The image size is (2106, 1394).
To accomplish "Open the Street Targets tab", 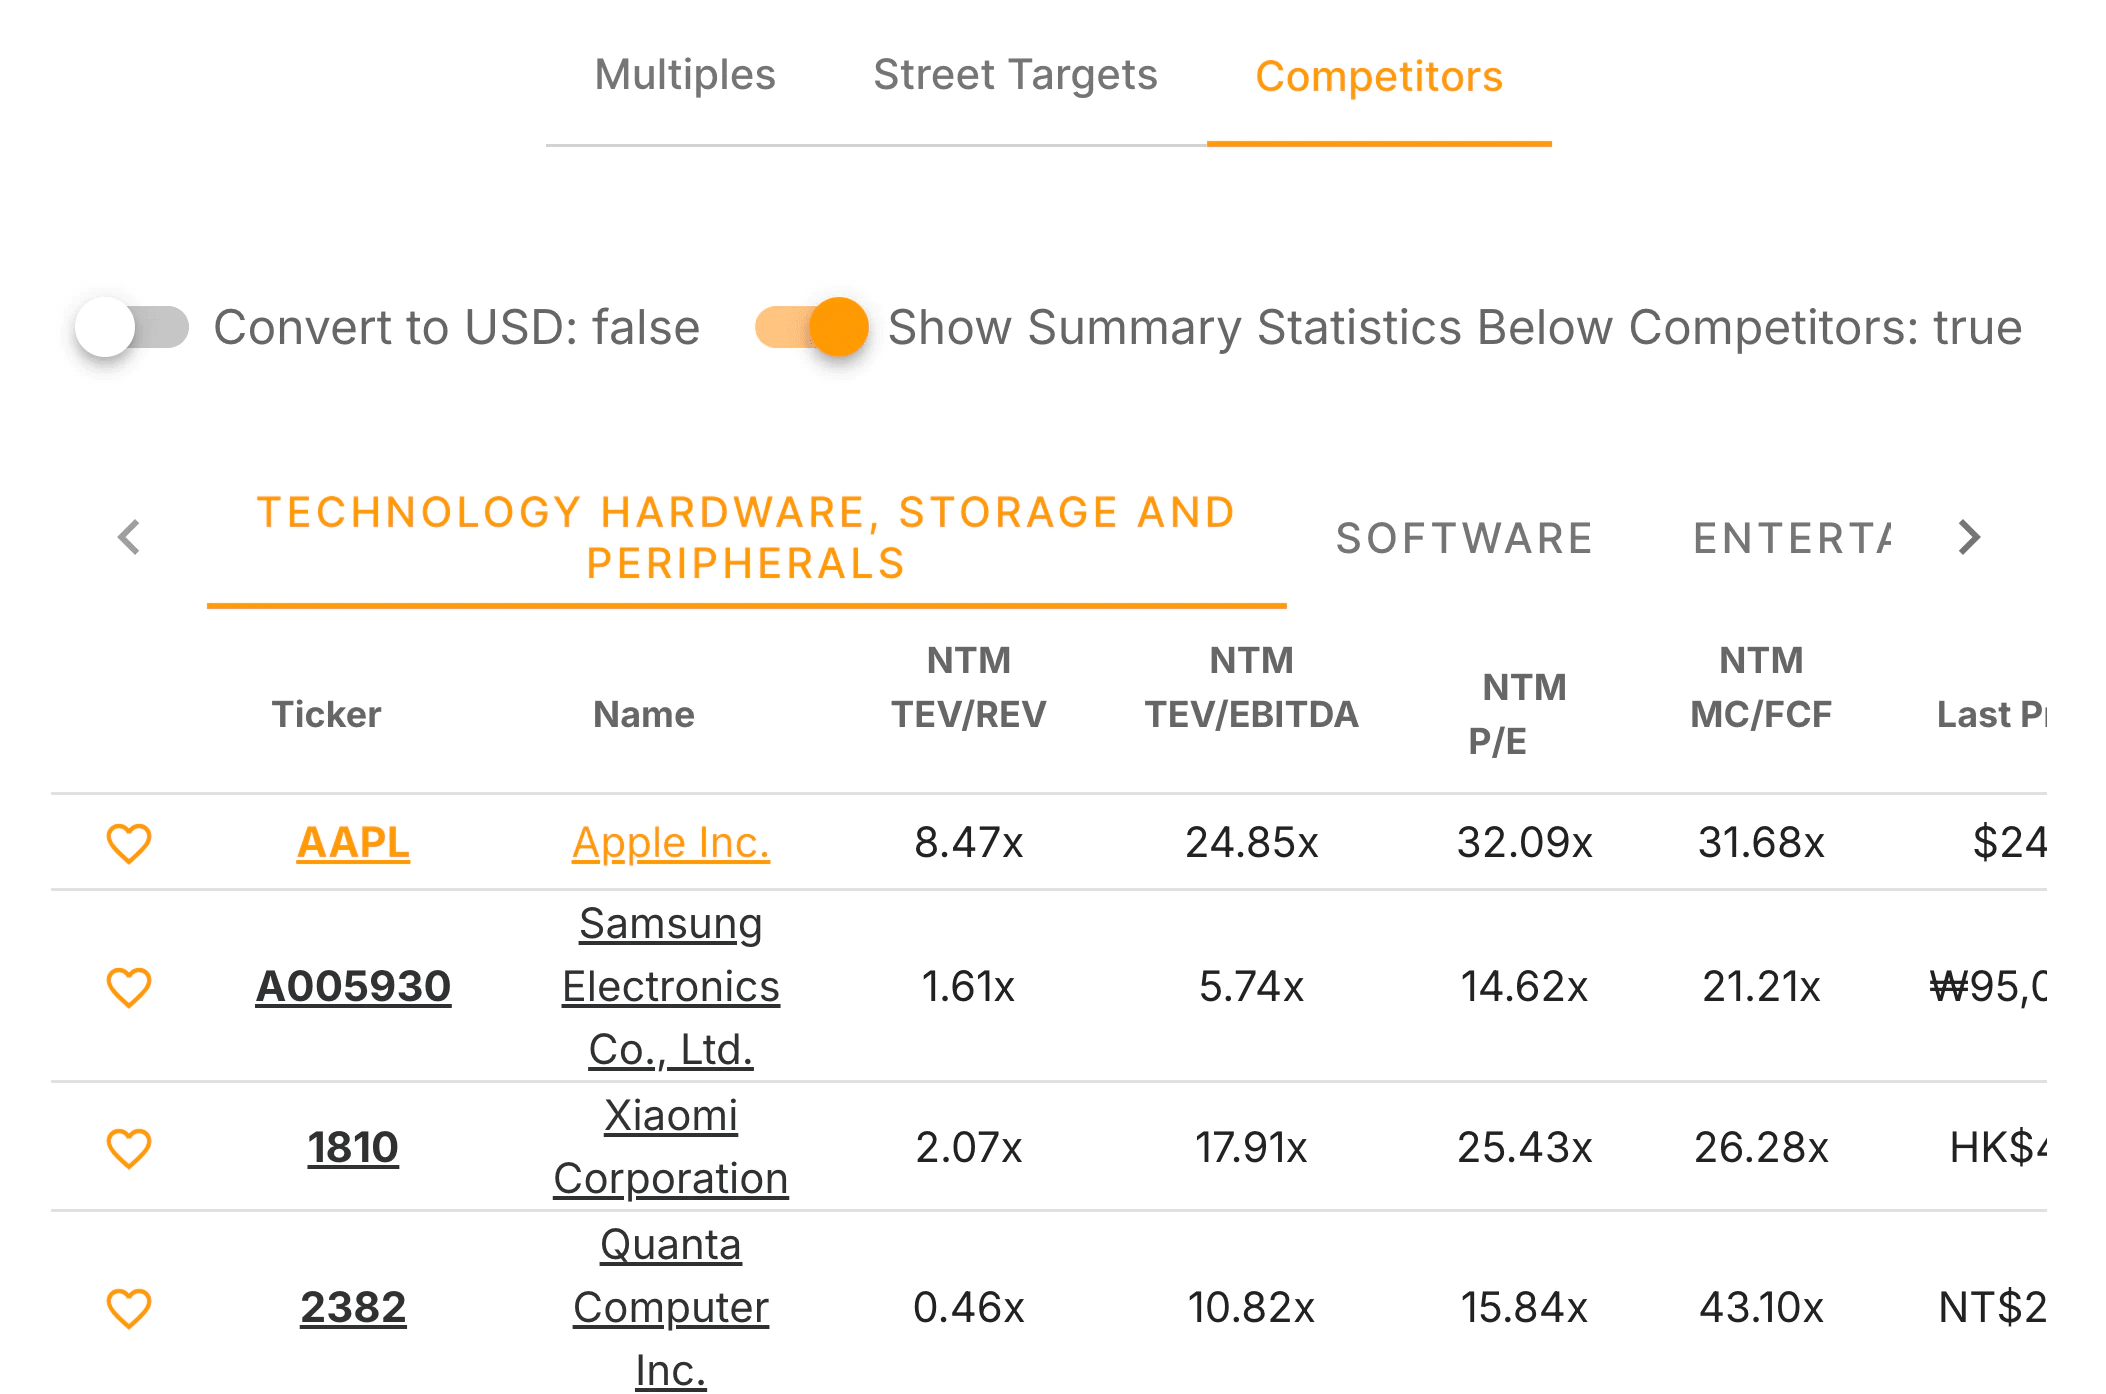I will pos(1015,76).
